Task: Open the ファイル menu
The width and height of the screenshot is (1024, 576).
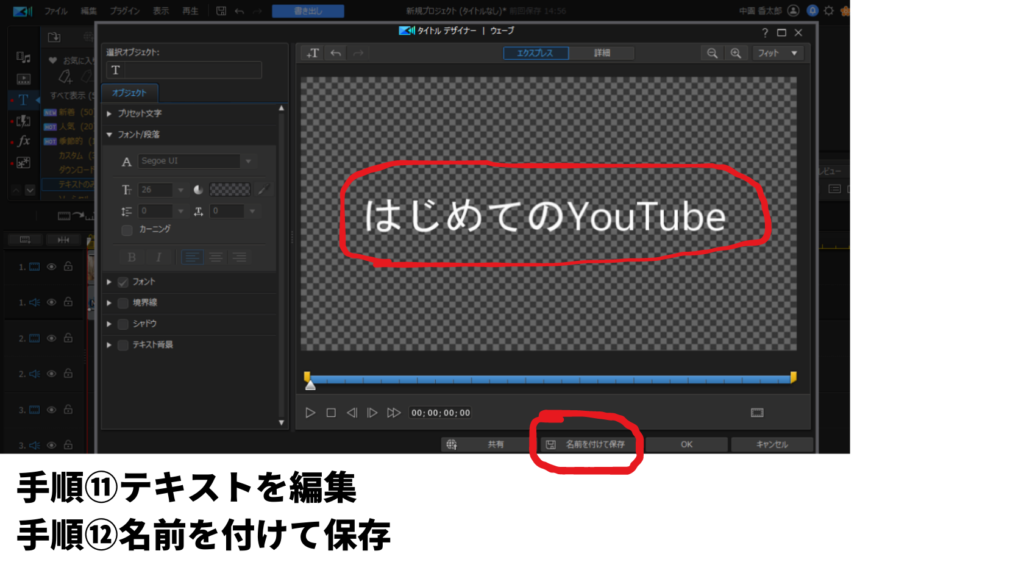Action: point(56,11)
